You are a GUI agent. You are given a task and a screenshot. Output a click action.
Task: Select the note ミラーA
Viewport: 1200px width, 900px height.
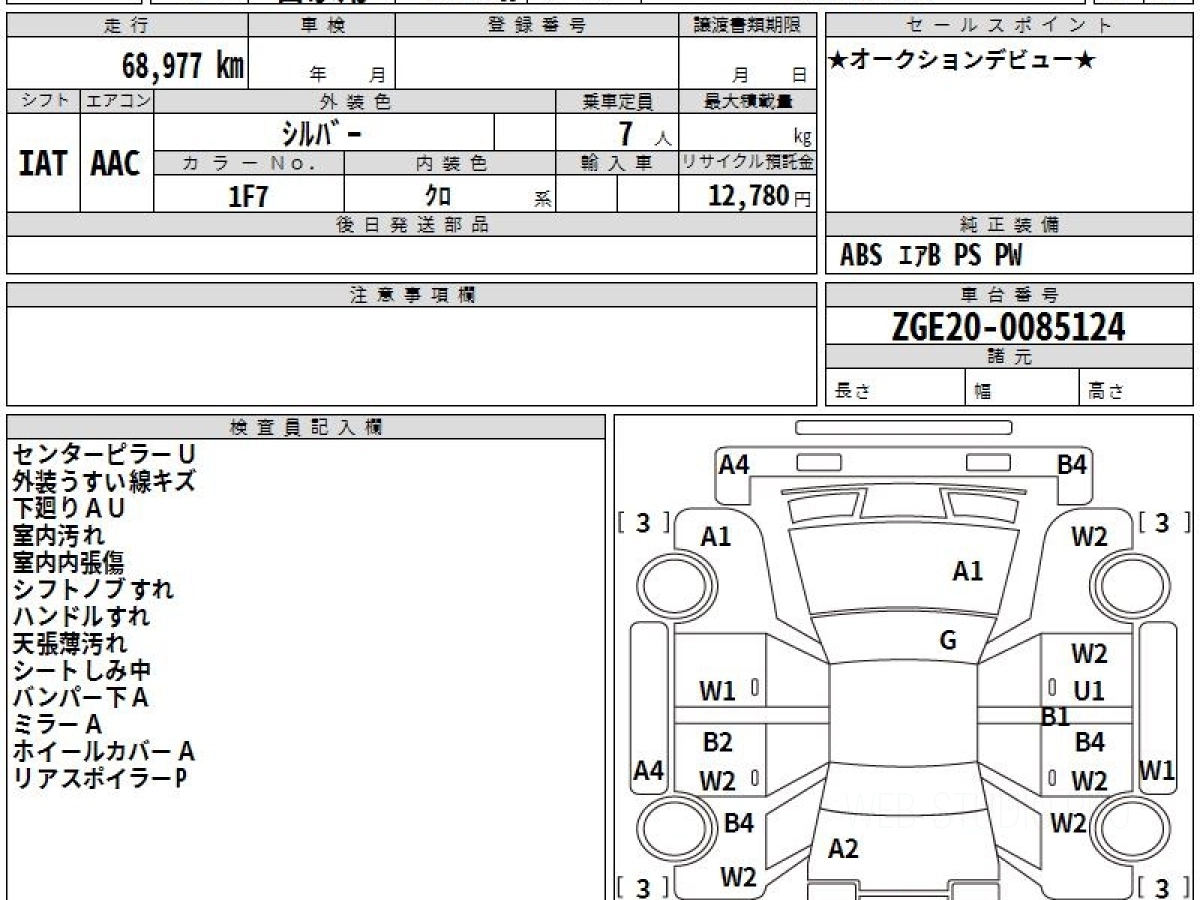[x=57, y=725]
